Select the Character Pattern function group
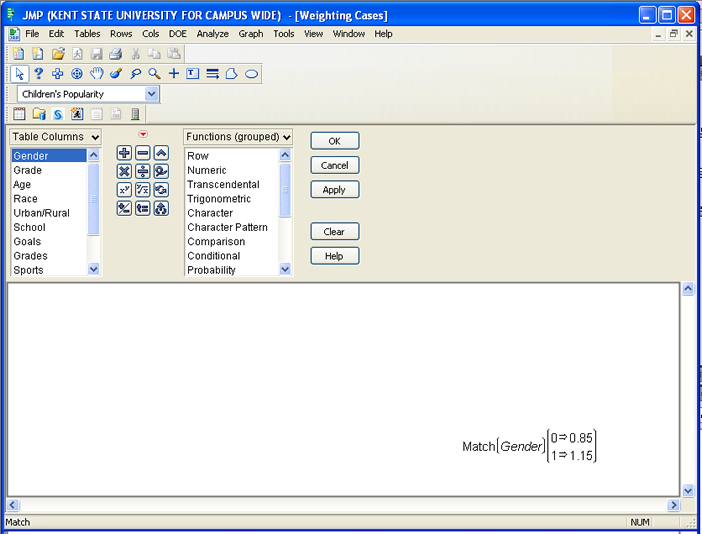Image resolution: width=702 pixels, height=534 pixels. tap(232, 227)
